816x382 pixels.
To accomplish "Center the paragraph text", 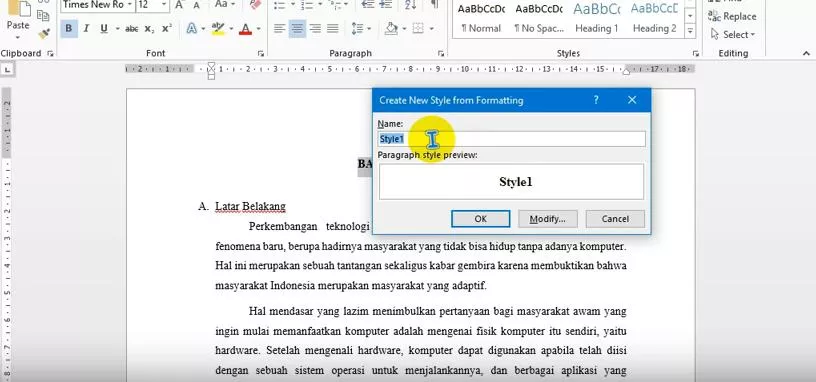I will (x=297, y=29).
